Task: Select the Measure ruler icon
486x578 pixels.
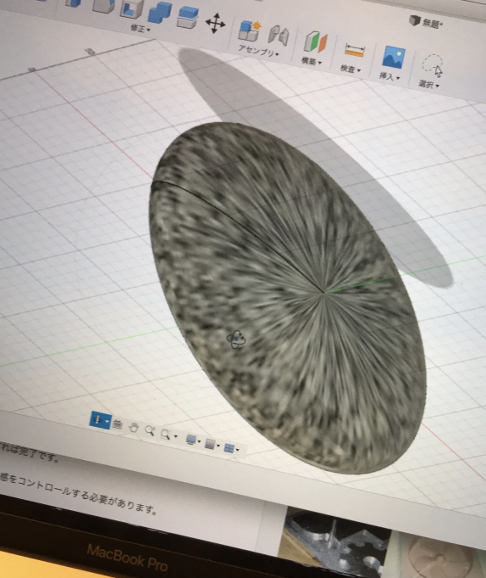Action: click(x=354, y=50)
